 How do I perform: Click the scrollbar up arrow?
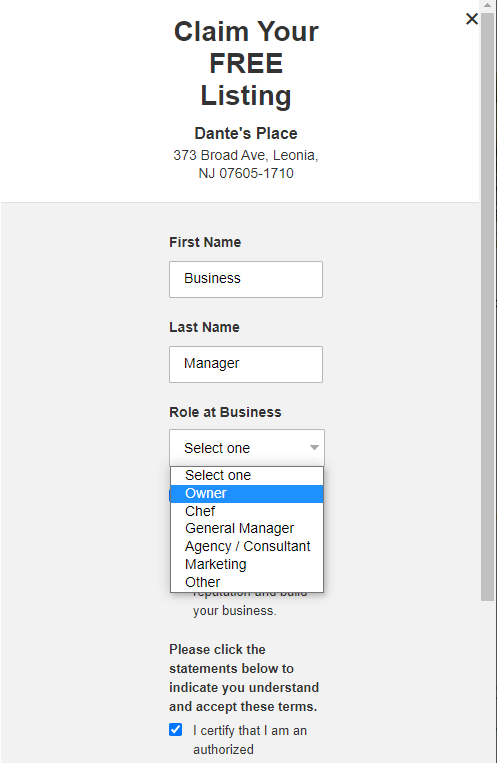(487, 5)
